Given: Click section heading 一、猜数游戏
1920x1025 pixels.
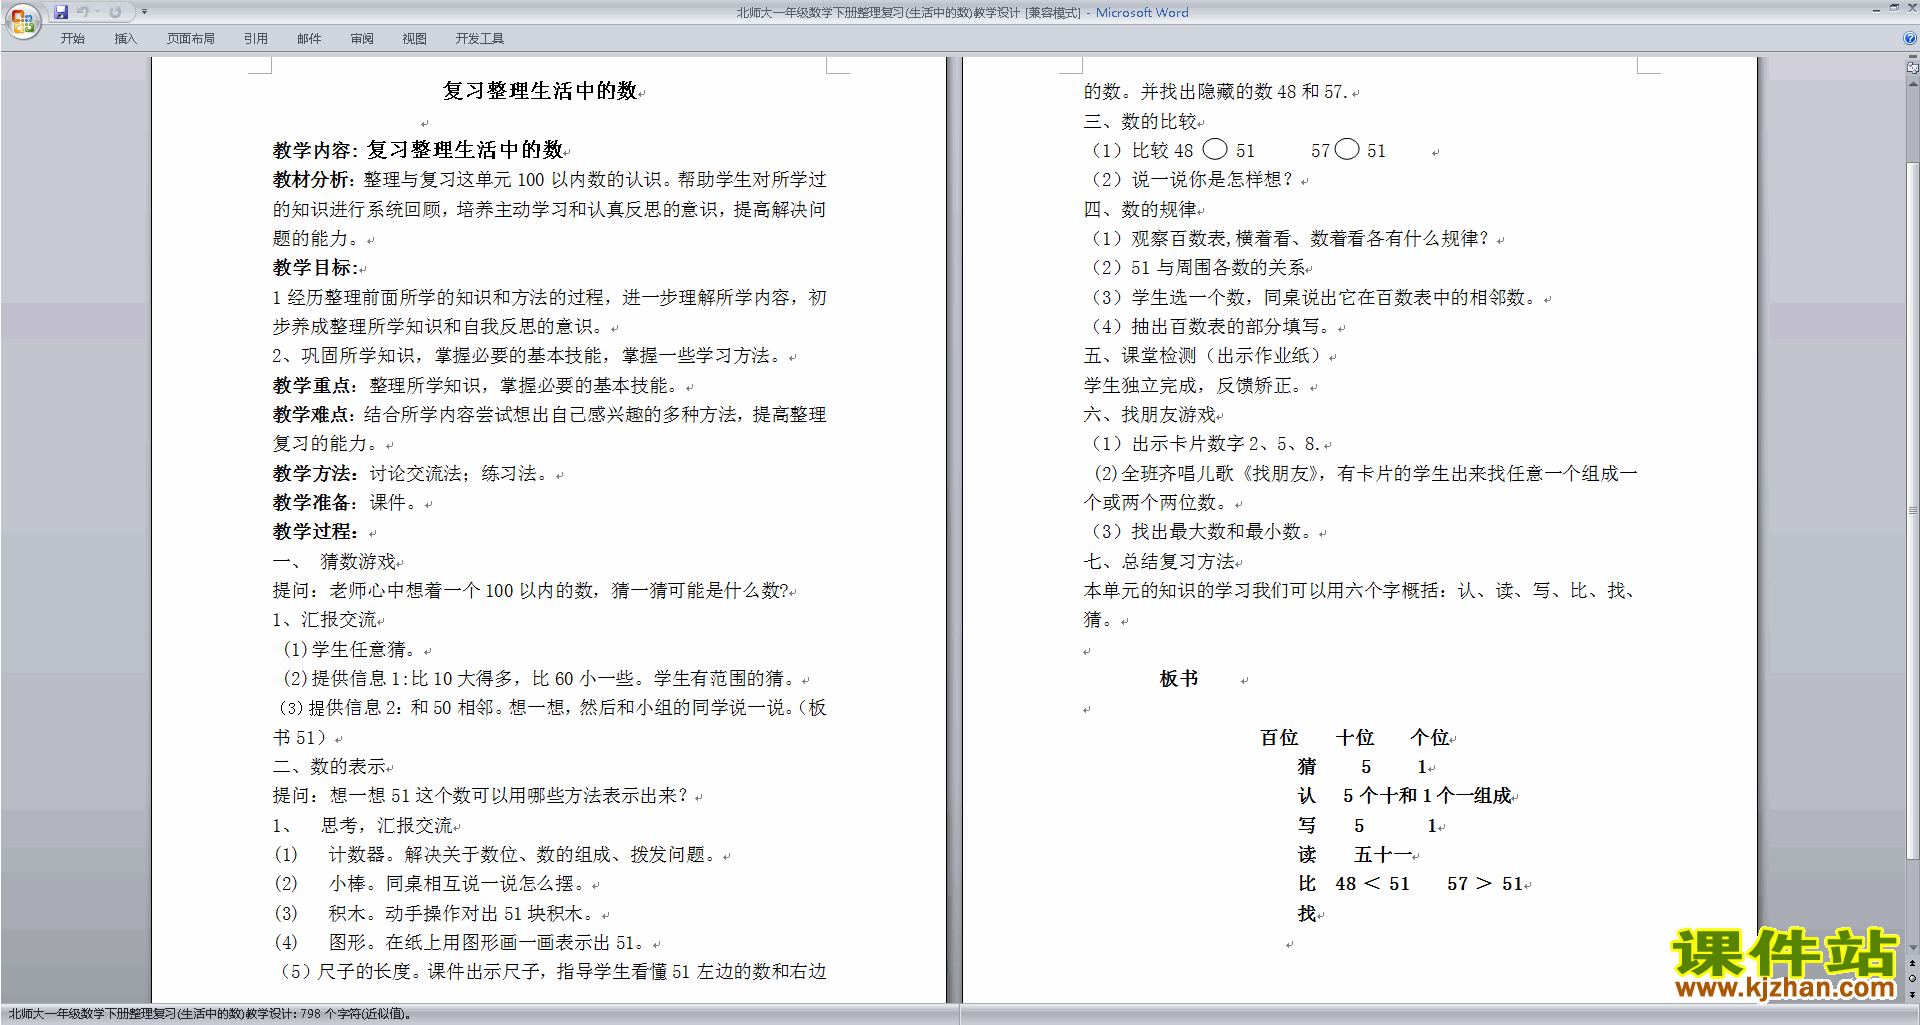Looking at the screenshot, I should [335, 561].
